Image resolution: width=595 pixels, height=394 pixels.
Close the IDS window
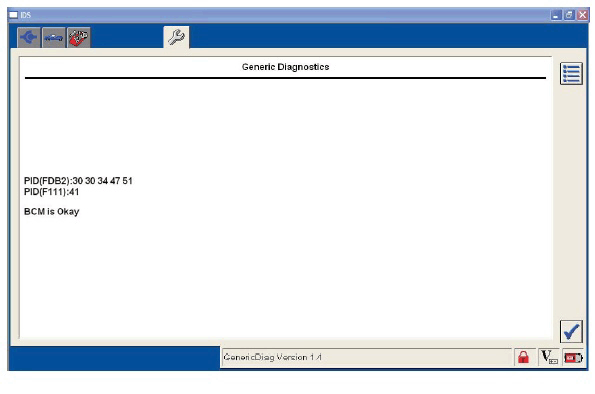582,15
